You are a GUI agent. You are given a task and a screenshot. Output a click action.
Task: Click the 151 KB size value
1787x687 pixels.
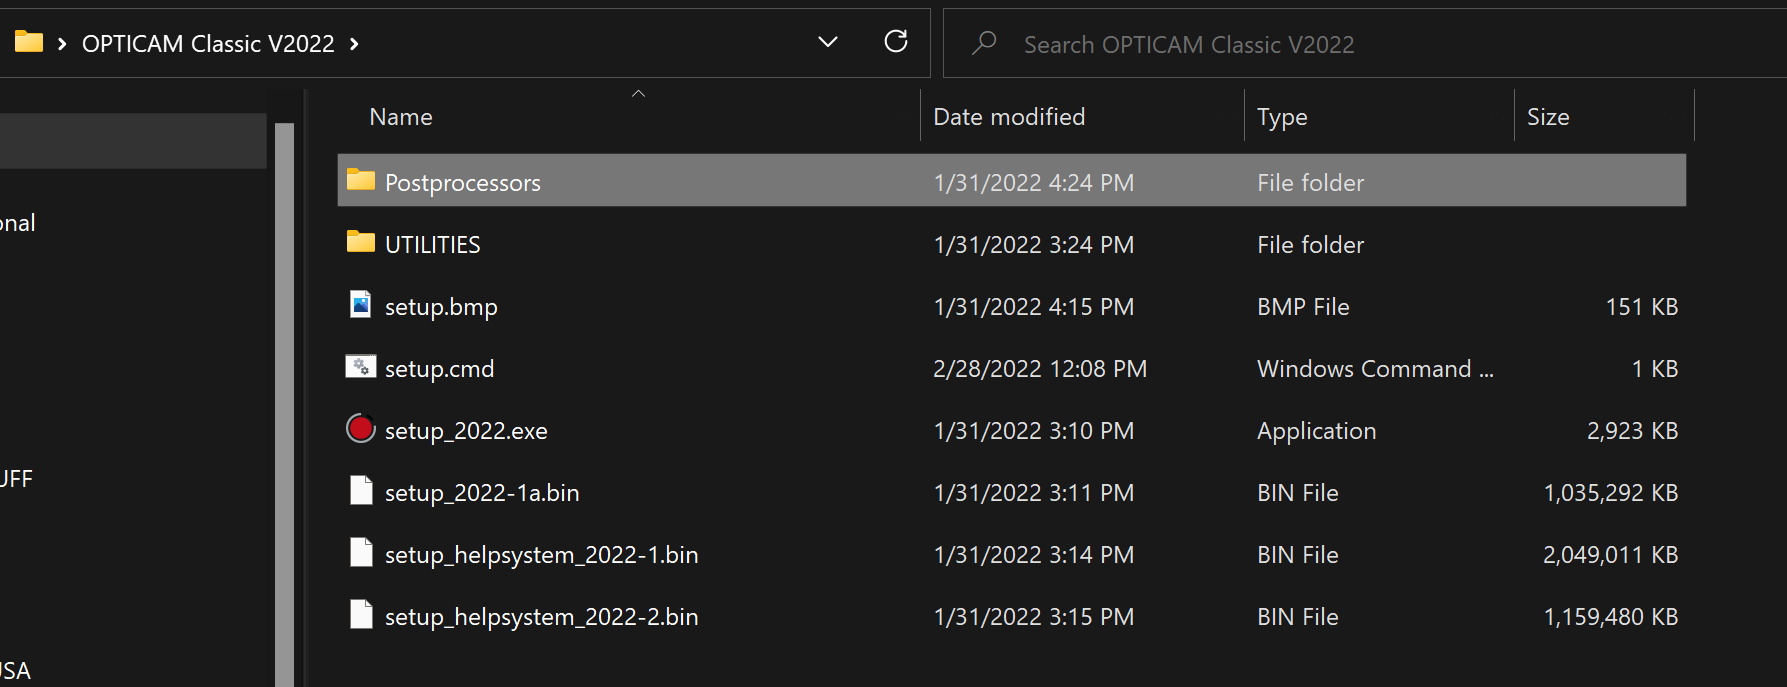[1641, 307]
